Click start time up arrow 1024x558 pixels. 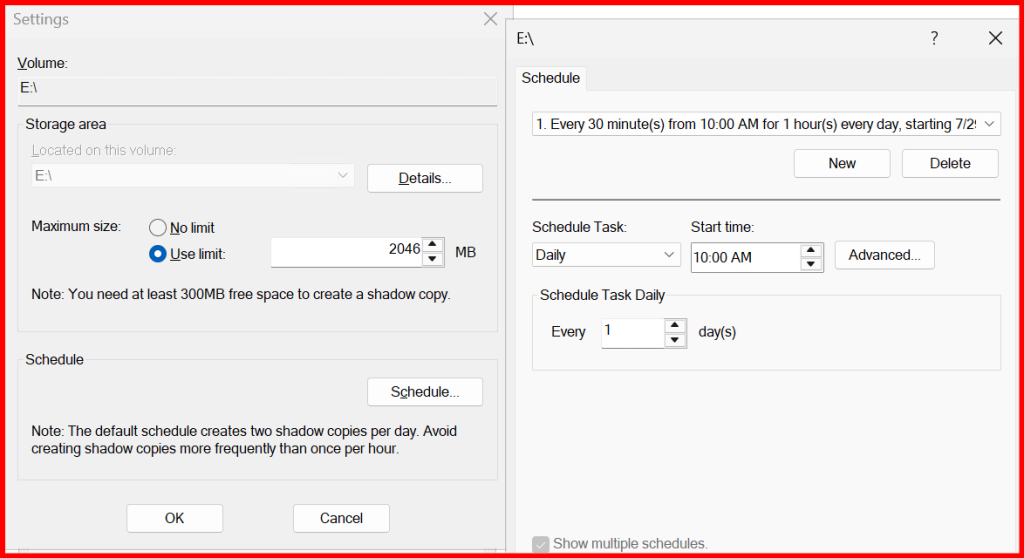(812, 250)
